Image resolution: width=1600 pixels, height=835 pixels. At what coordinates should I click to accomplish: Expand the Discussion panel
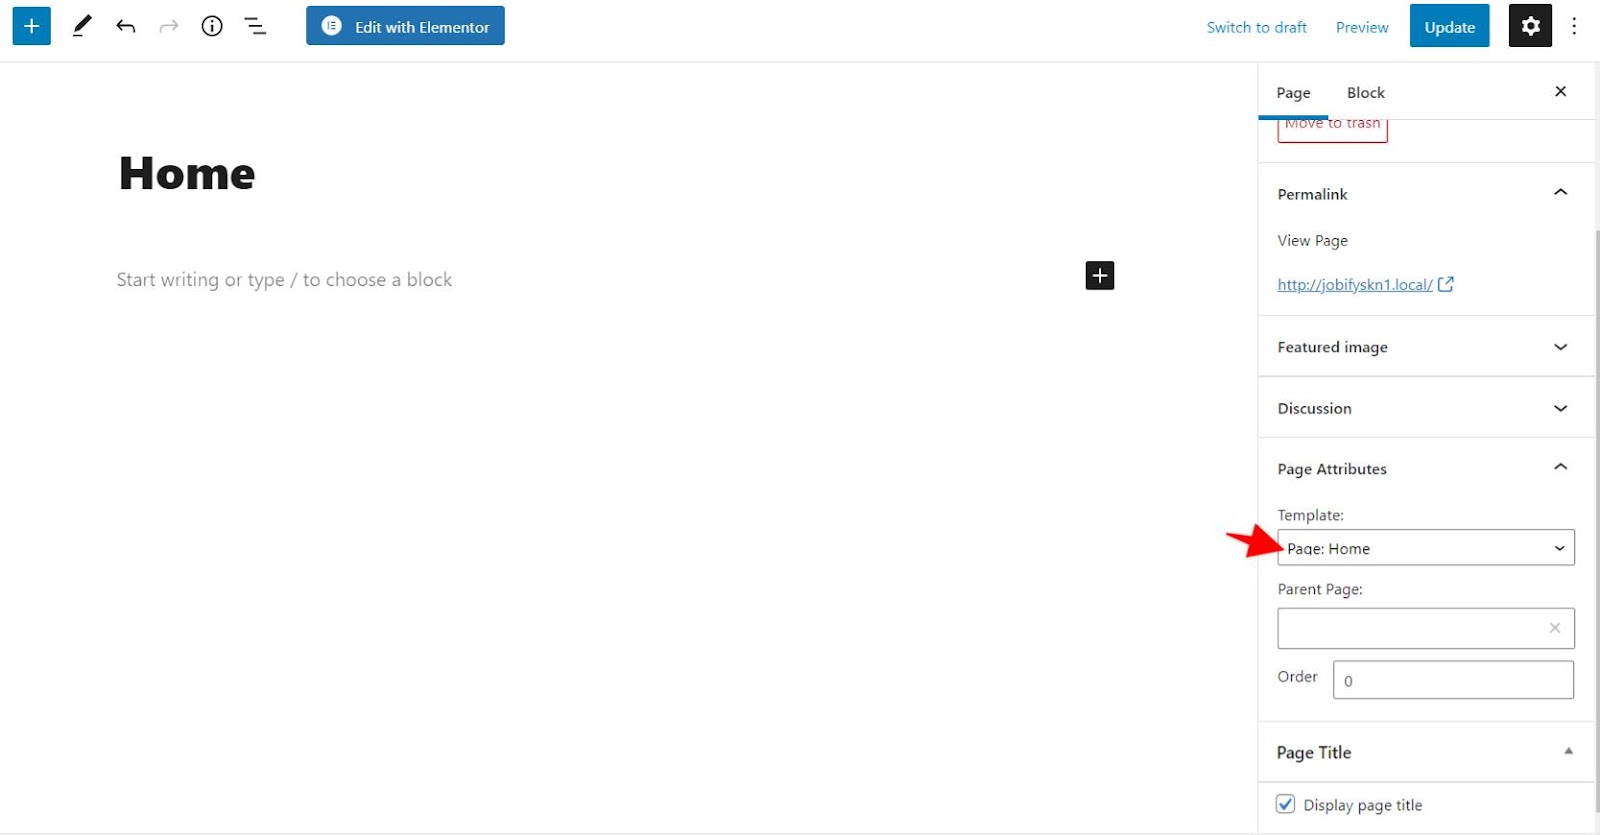click(1426, 408)
